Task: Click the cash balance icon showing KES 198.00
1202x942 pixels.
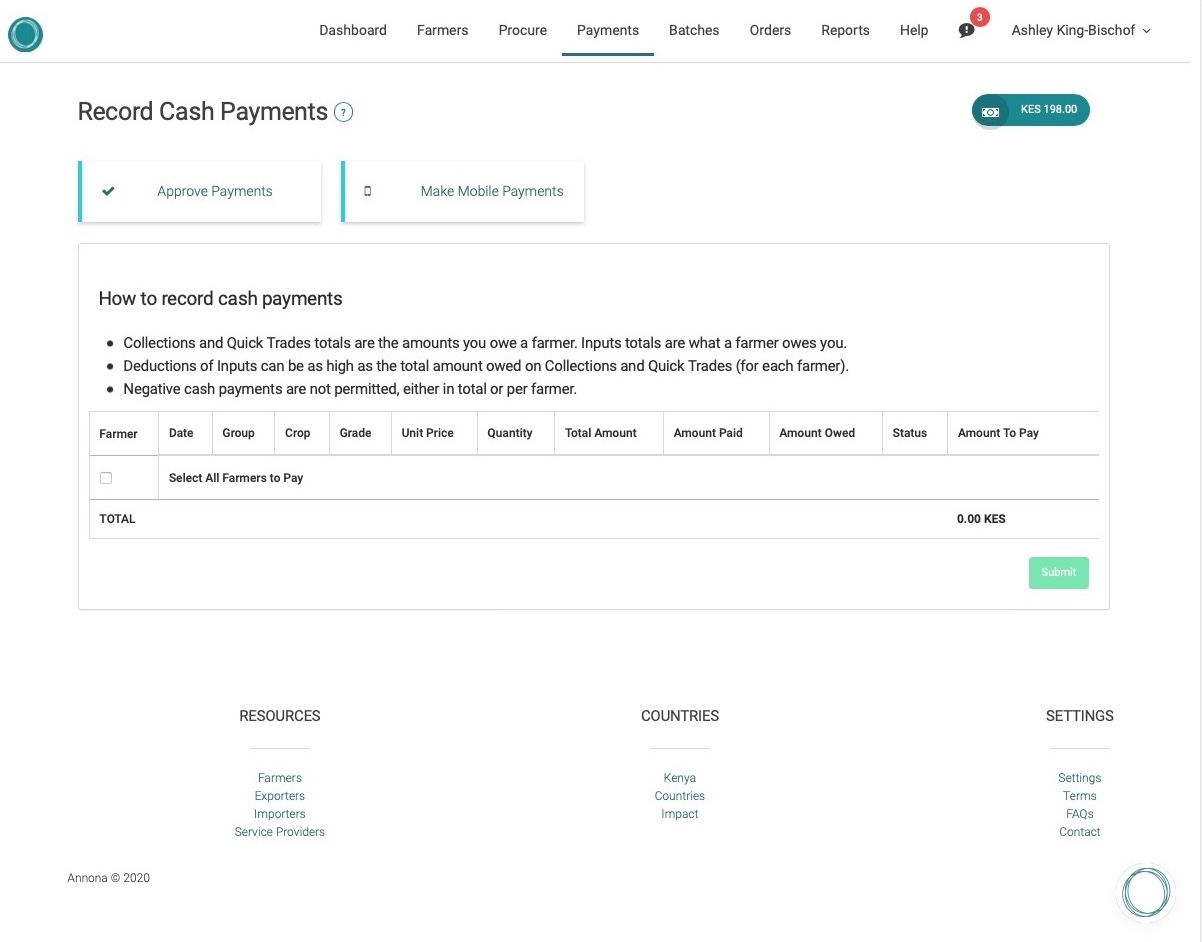Action: [x=990, y=112]
